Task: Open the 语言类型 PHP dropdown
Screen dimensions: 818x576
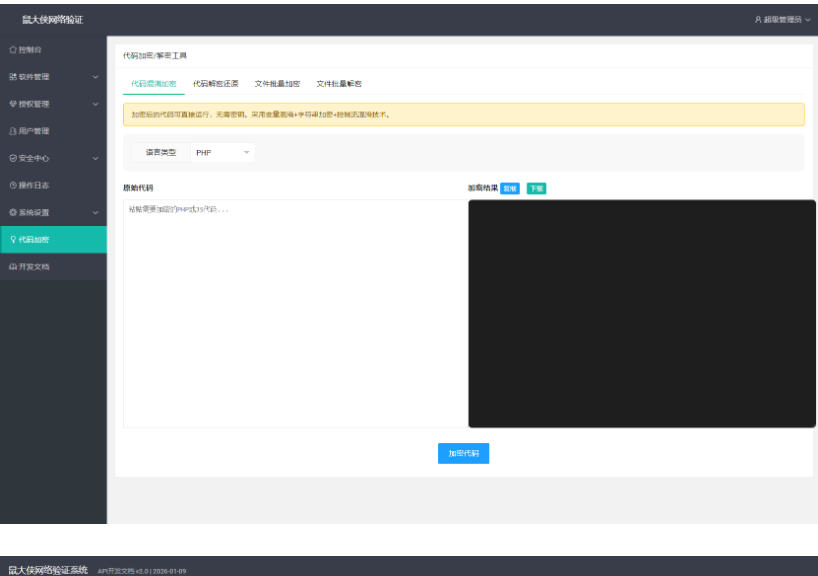Action: 221,152
